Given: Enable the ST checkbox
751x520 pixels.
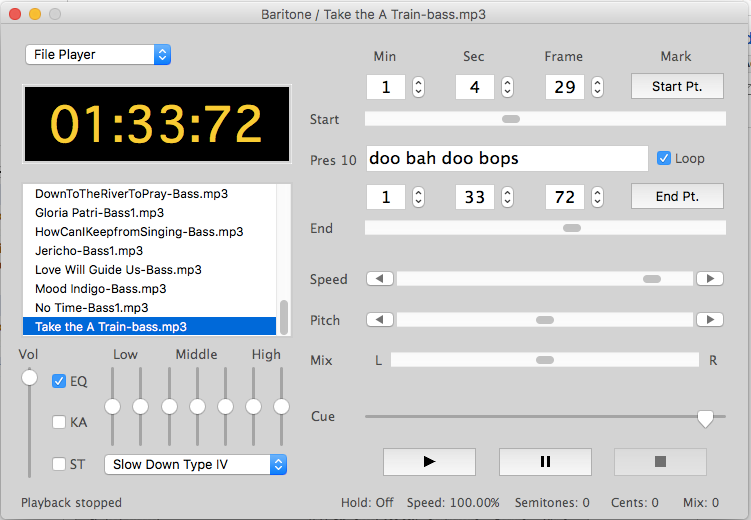Looking at the screenshot, I should pos(59,464).
